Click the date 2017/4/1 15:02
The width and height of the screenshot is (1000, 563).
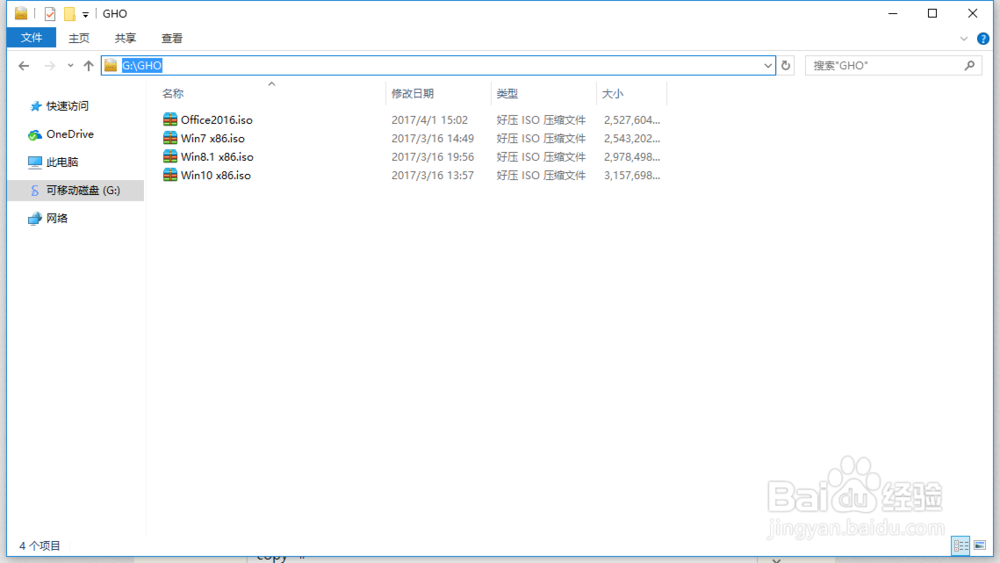429,120
